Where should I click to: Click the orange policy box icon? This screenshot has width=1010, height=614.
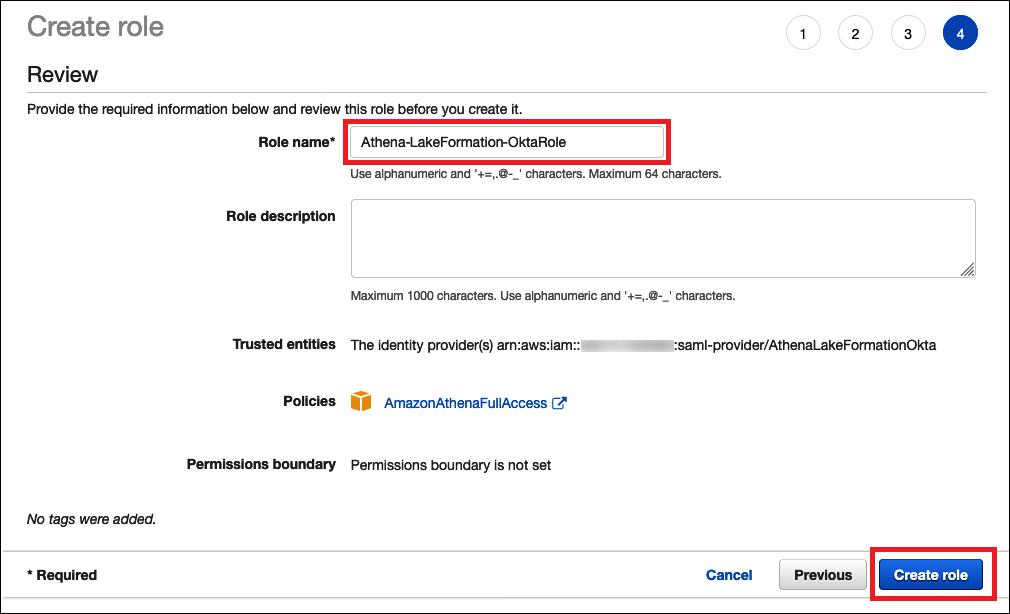(x=361, y=402)
